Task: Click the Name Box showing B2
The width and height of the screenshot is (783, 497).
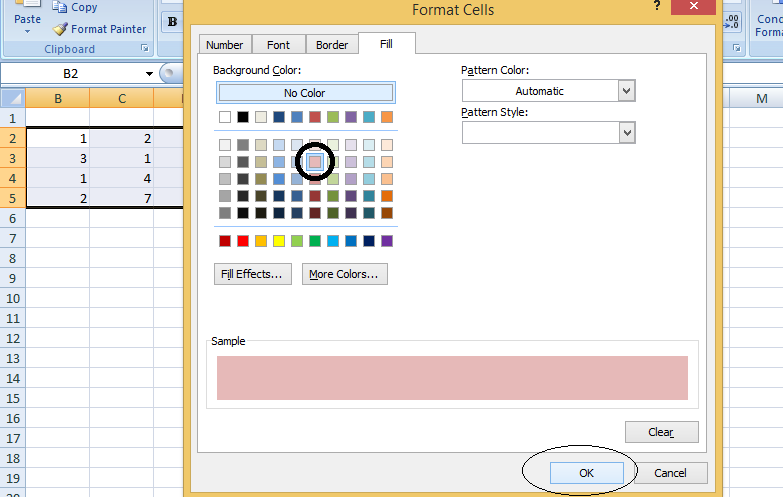Action: pos(71,74)
